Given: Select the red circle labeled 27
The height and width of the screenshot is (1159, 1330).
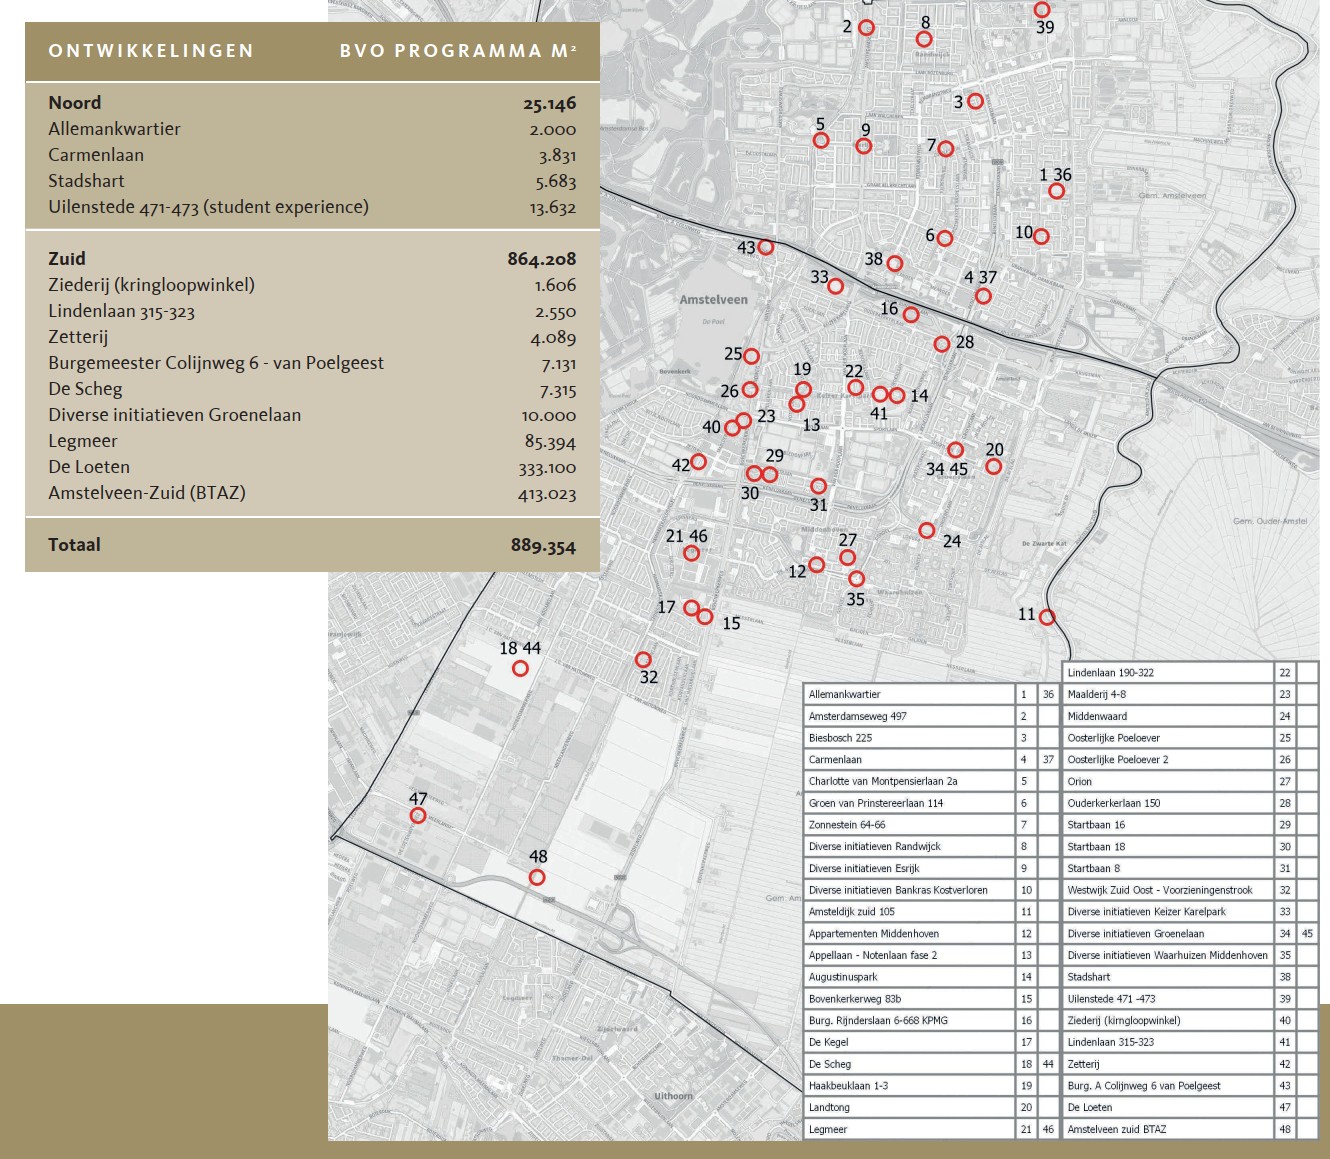Looking at the screenshot, I should (x=848, y=558).
